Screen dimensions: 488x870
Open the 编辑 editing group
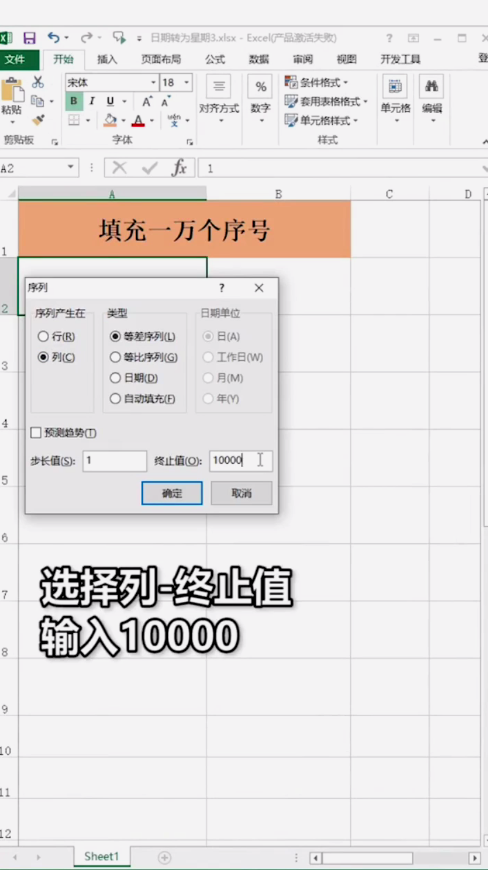click(x=431, y=99)
